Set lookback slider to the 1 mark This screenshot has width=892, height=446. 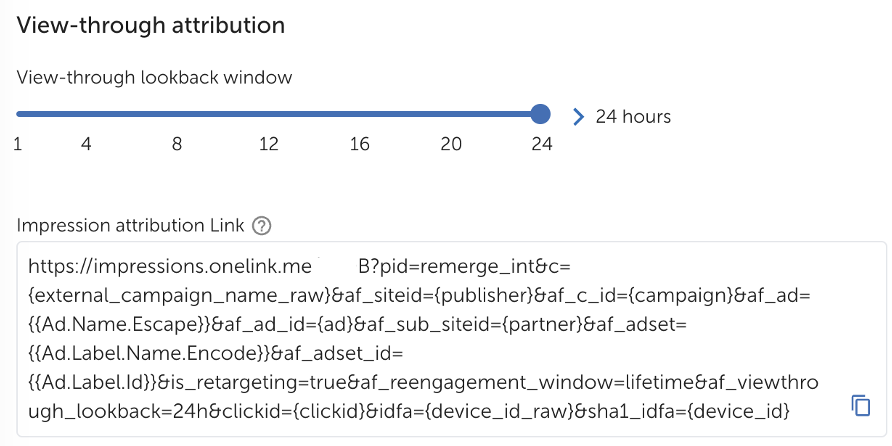coord(18,114)
